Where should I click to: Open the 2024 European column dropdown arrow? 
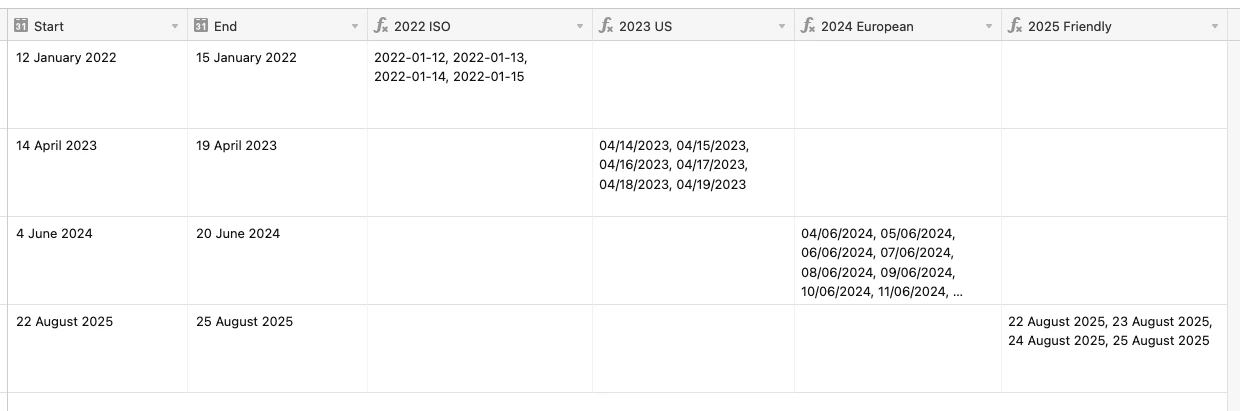[989, 27]
